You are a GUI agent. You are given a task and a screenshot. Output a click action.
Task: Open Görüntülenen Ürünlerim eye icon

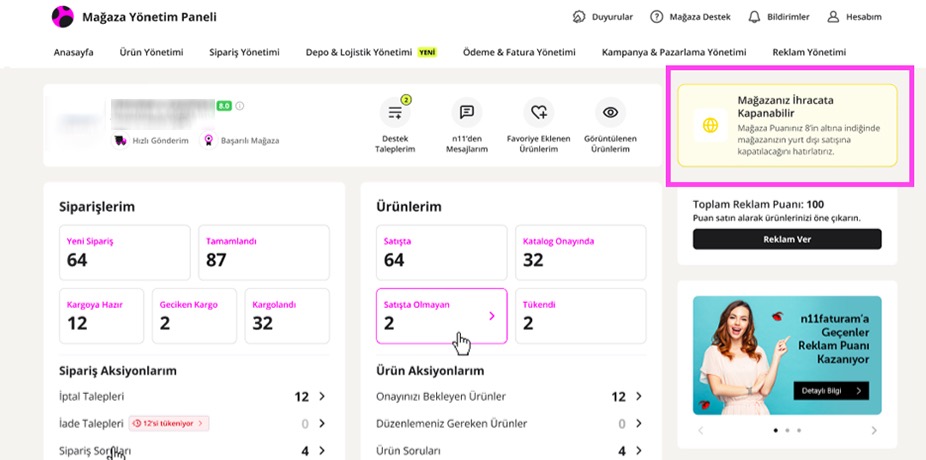[610, 112]
